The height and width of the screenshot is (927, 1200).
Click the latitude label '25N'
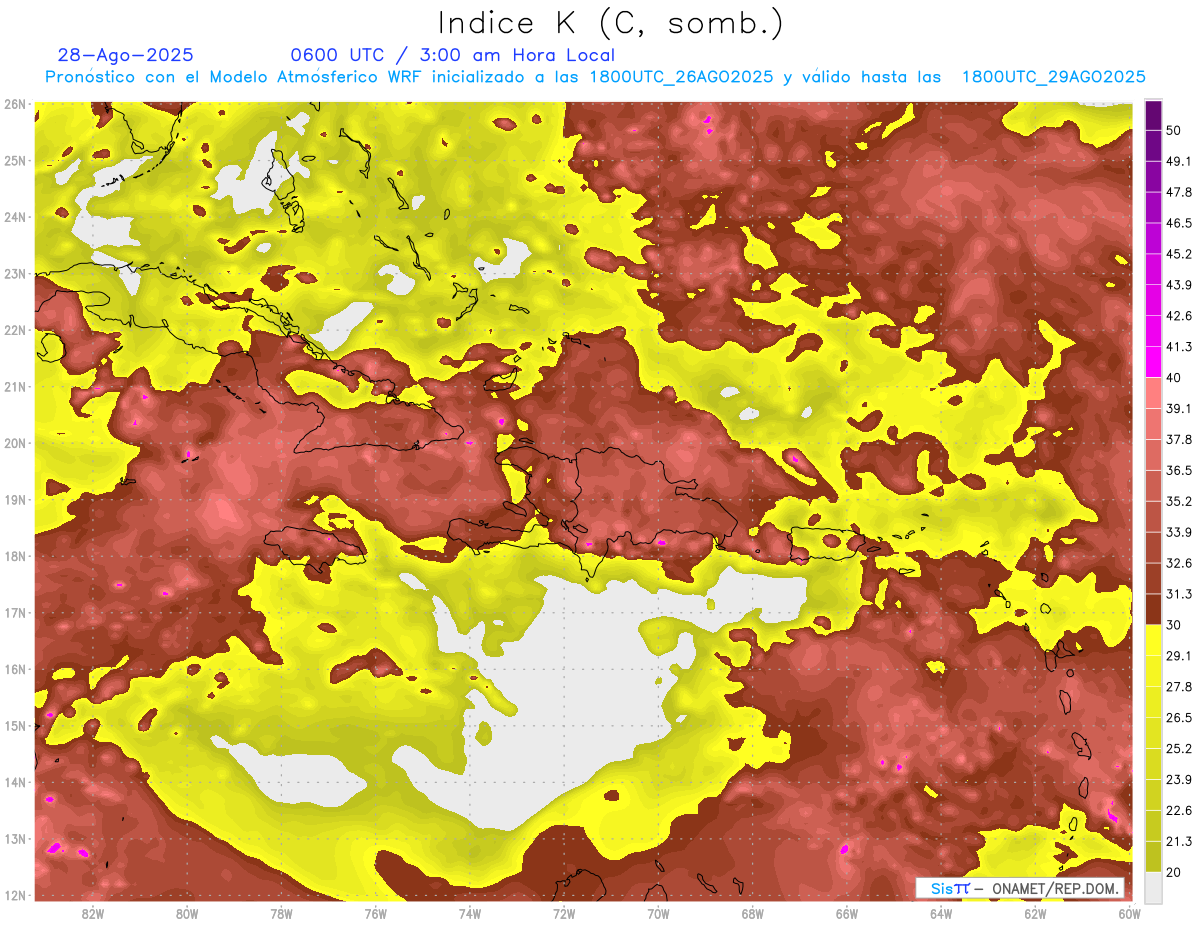point(15,160)
